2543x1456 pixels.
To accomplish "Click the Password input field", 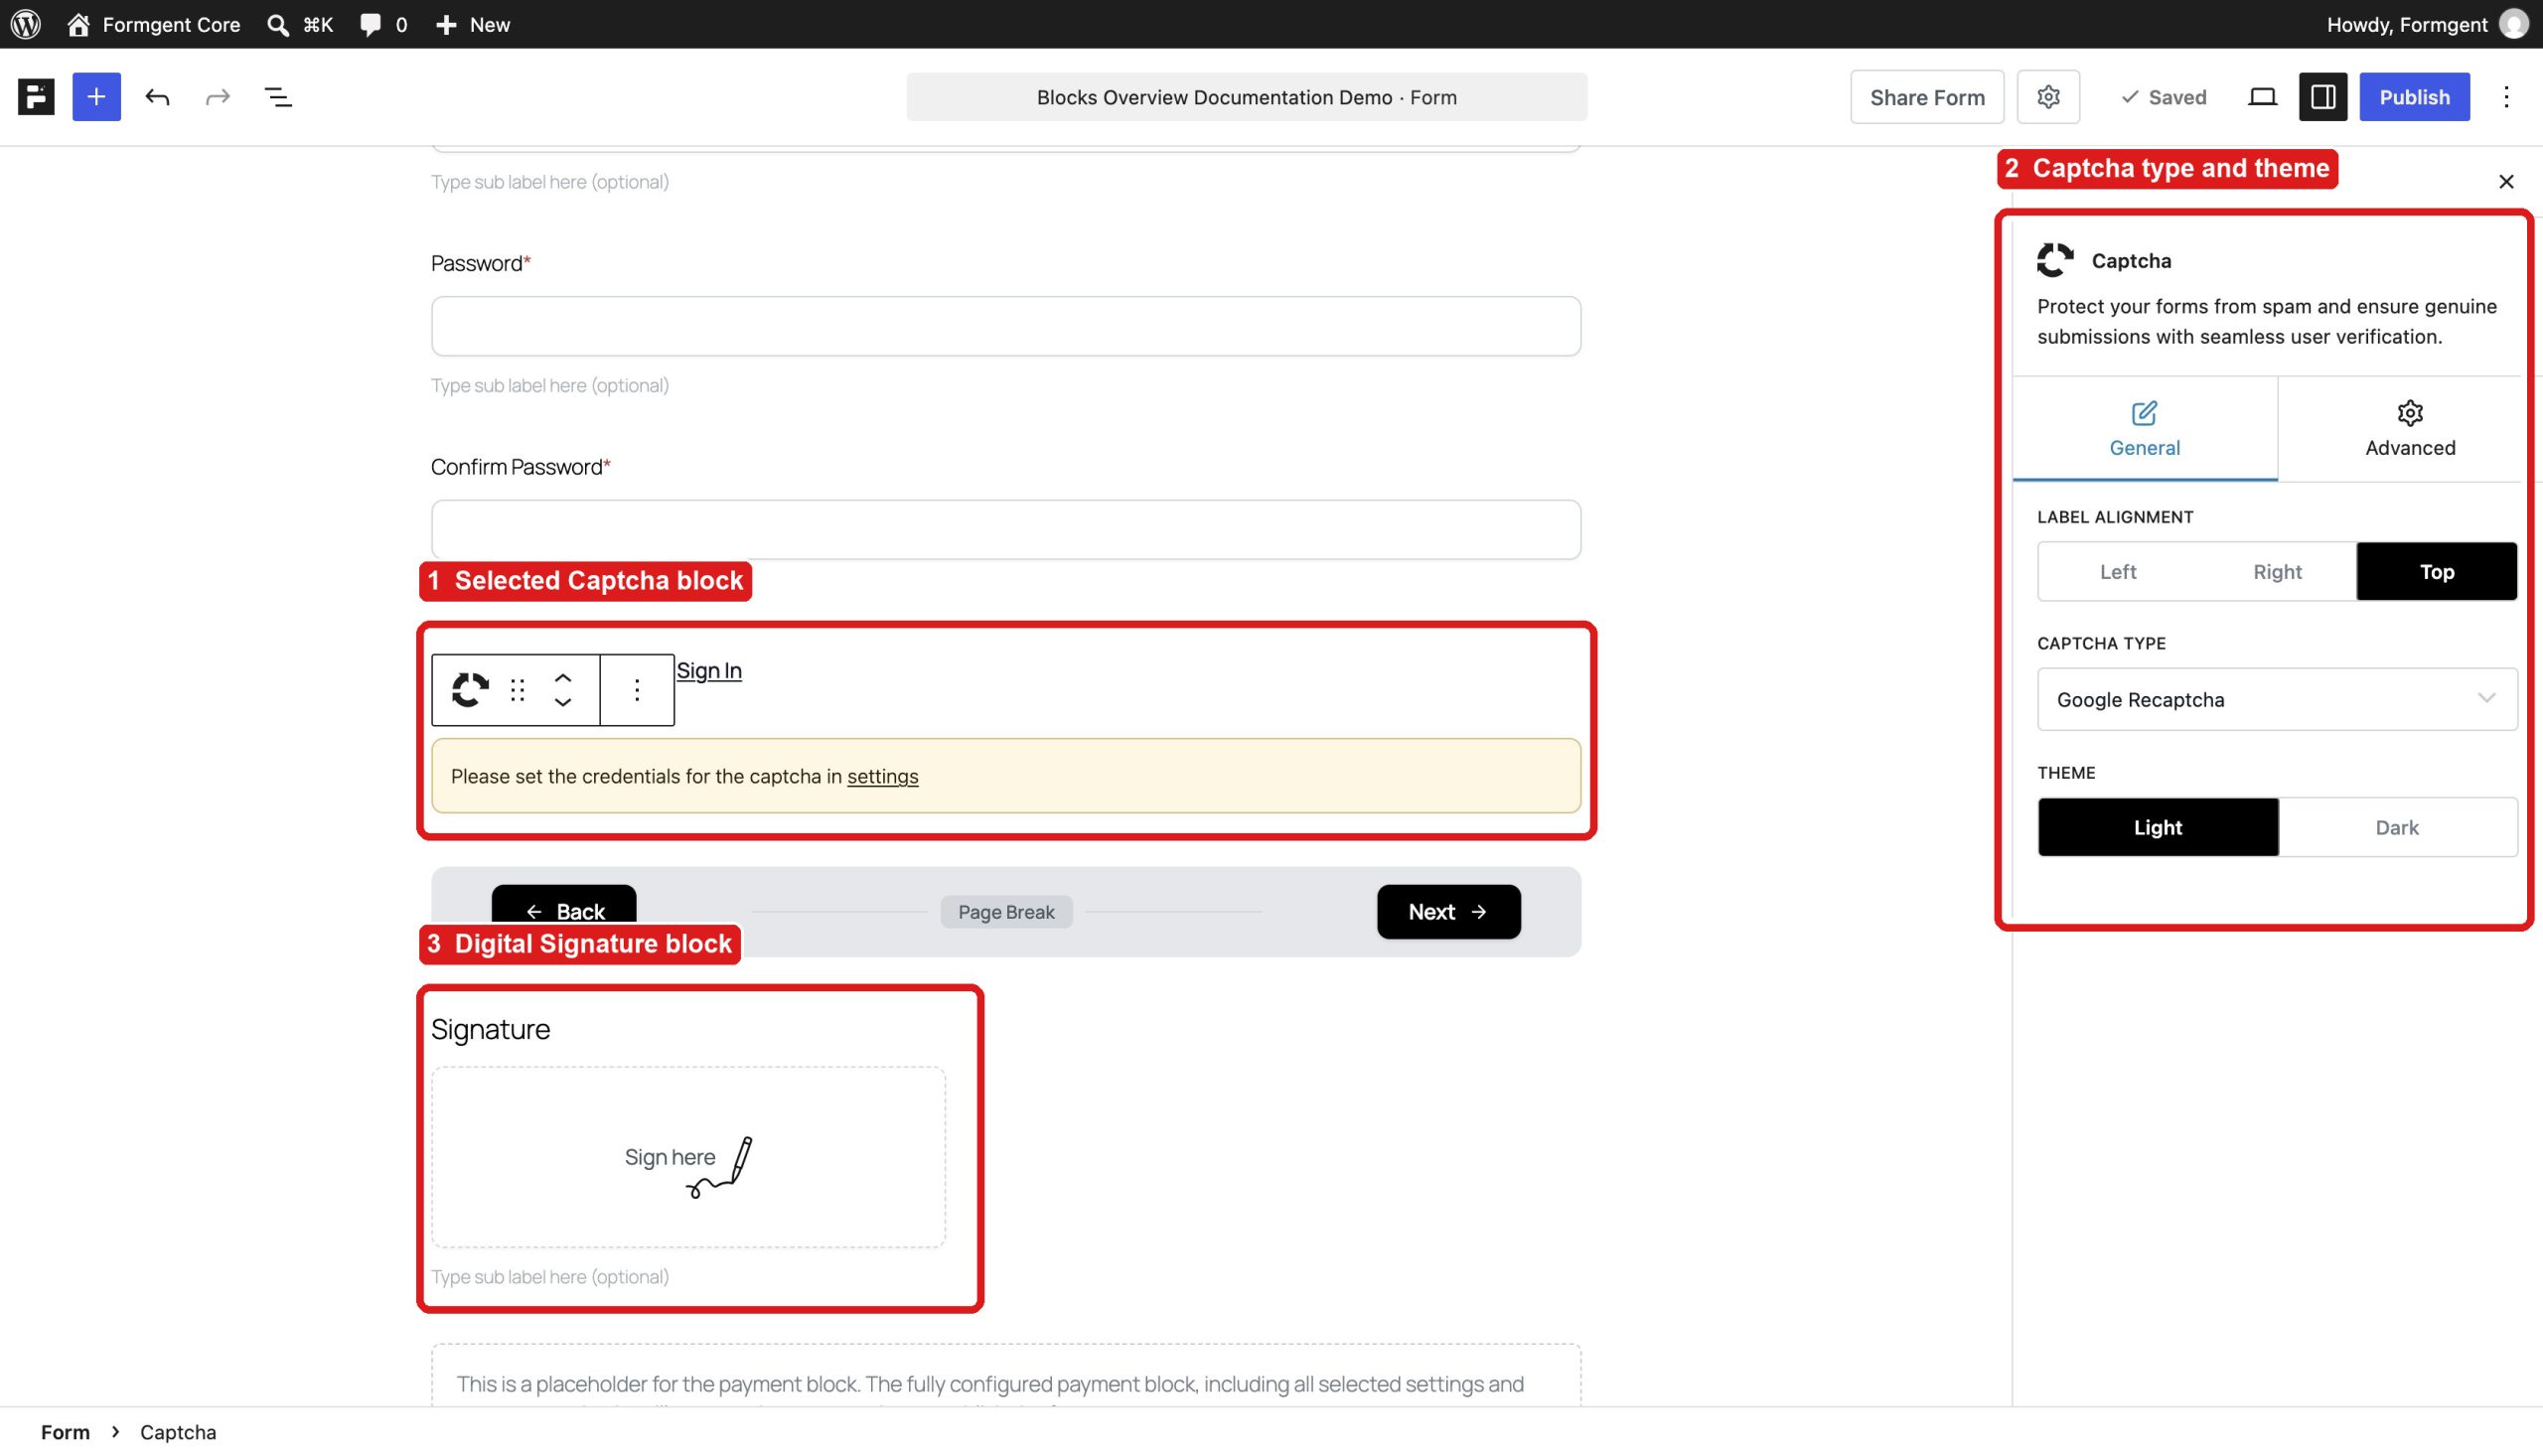I will 1006,326.
